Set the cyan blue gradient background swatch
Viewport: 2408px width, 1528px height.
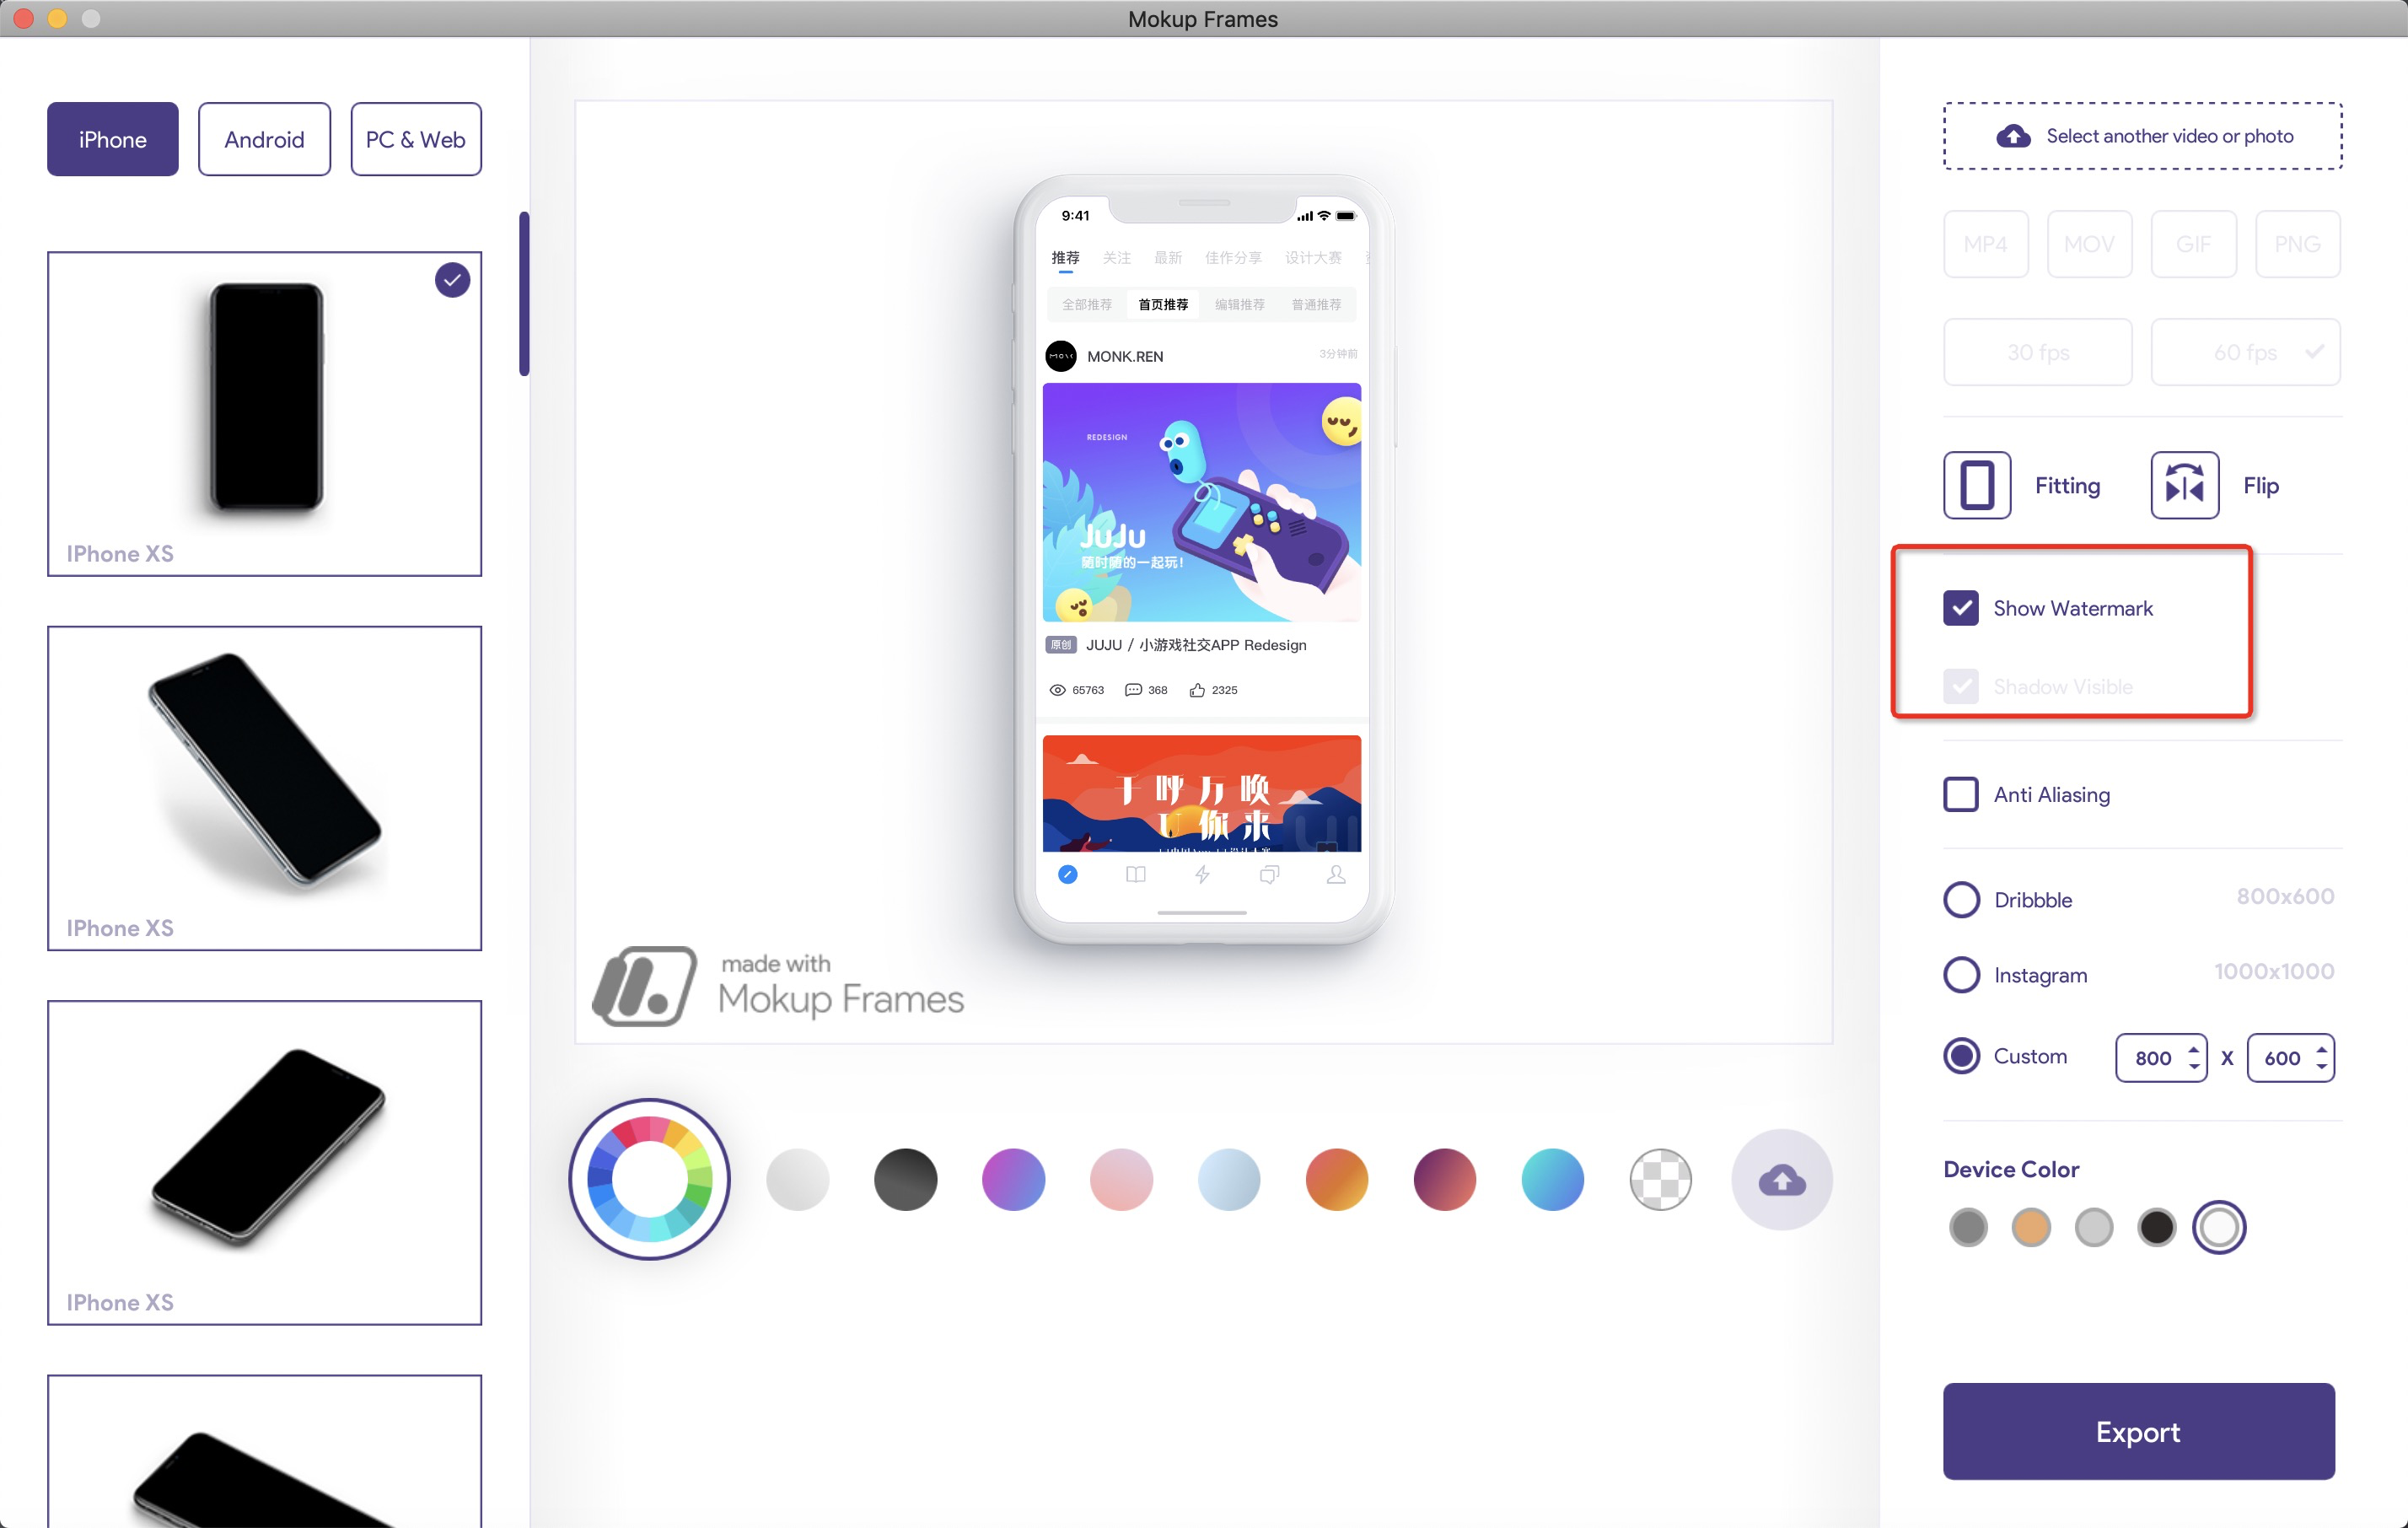click(1552, 1179)
